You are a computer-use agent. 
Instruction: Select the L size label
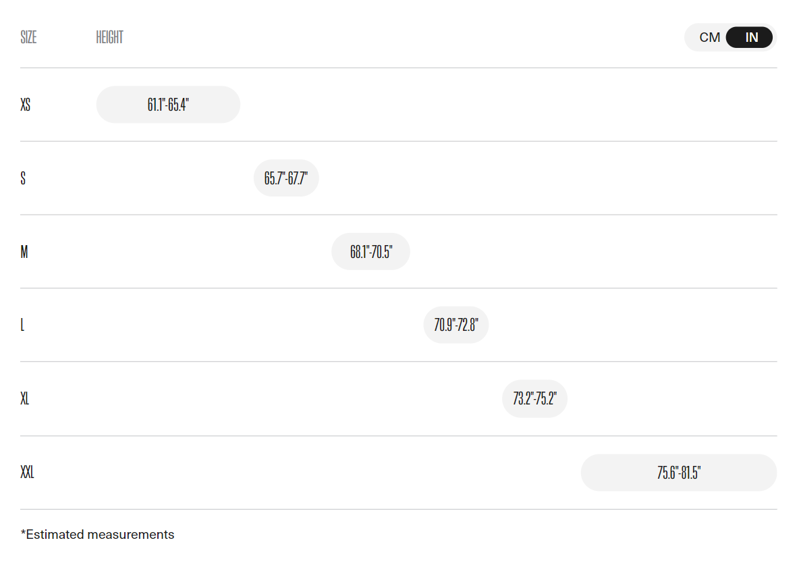click(23, 325)
